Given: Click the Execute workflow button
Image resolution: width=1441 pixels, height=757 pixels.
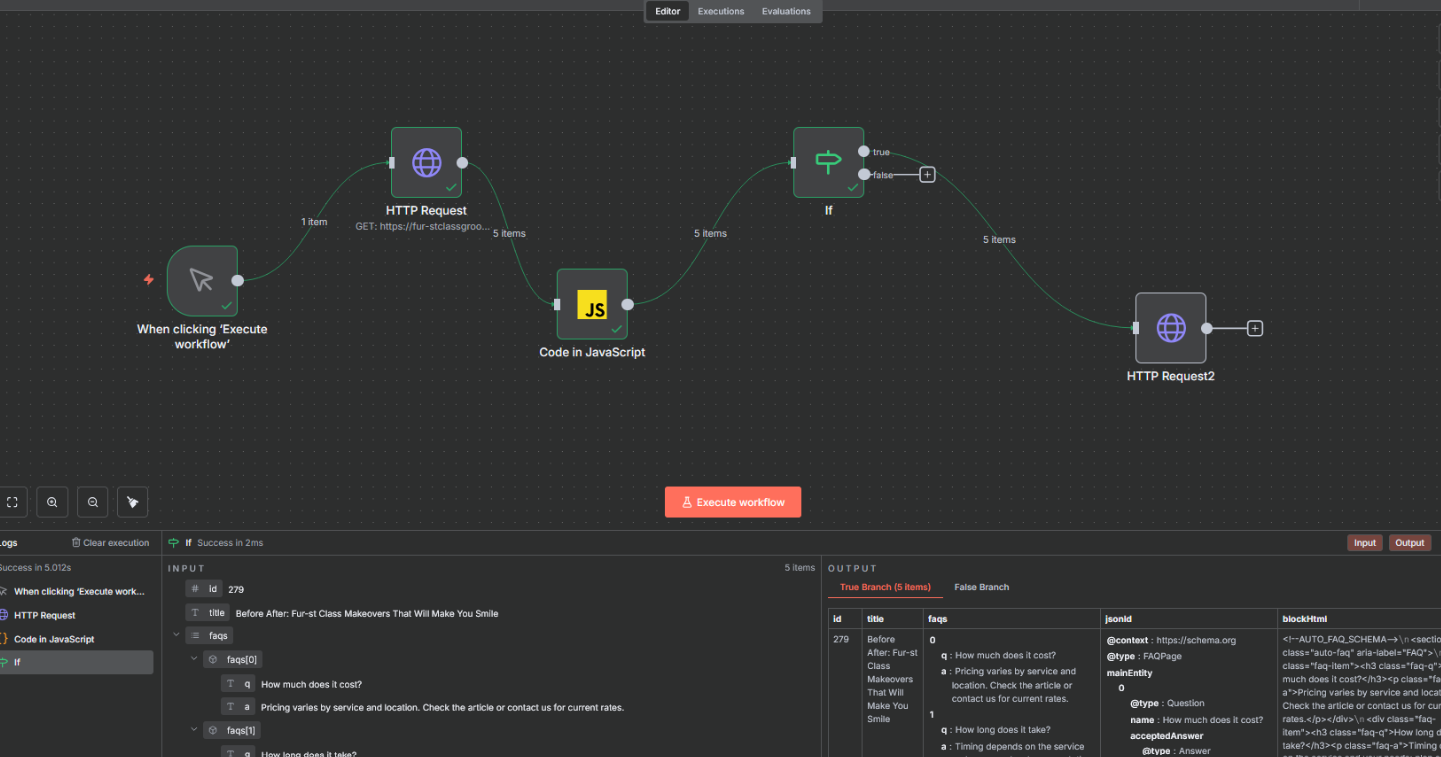Looking at the screenshot, I should pos(733,502).
